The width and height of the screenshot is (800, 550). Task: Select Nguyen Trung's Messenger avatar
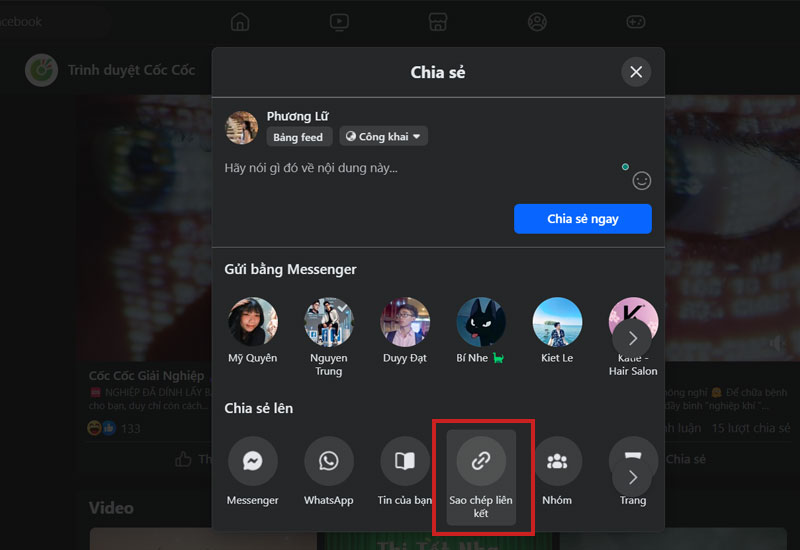329,322
